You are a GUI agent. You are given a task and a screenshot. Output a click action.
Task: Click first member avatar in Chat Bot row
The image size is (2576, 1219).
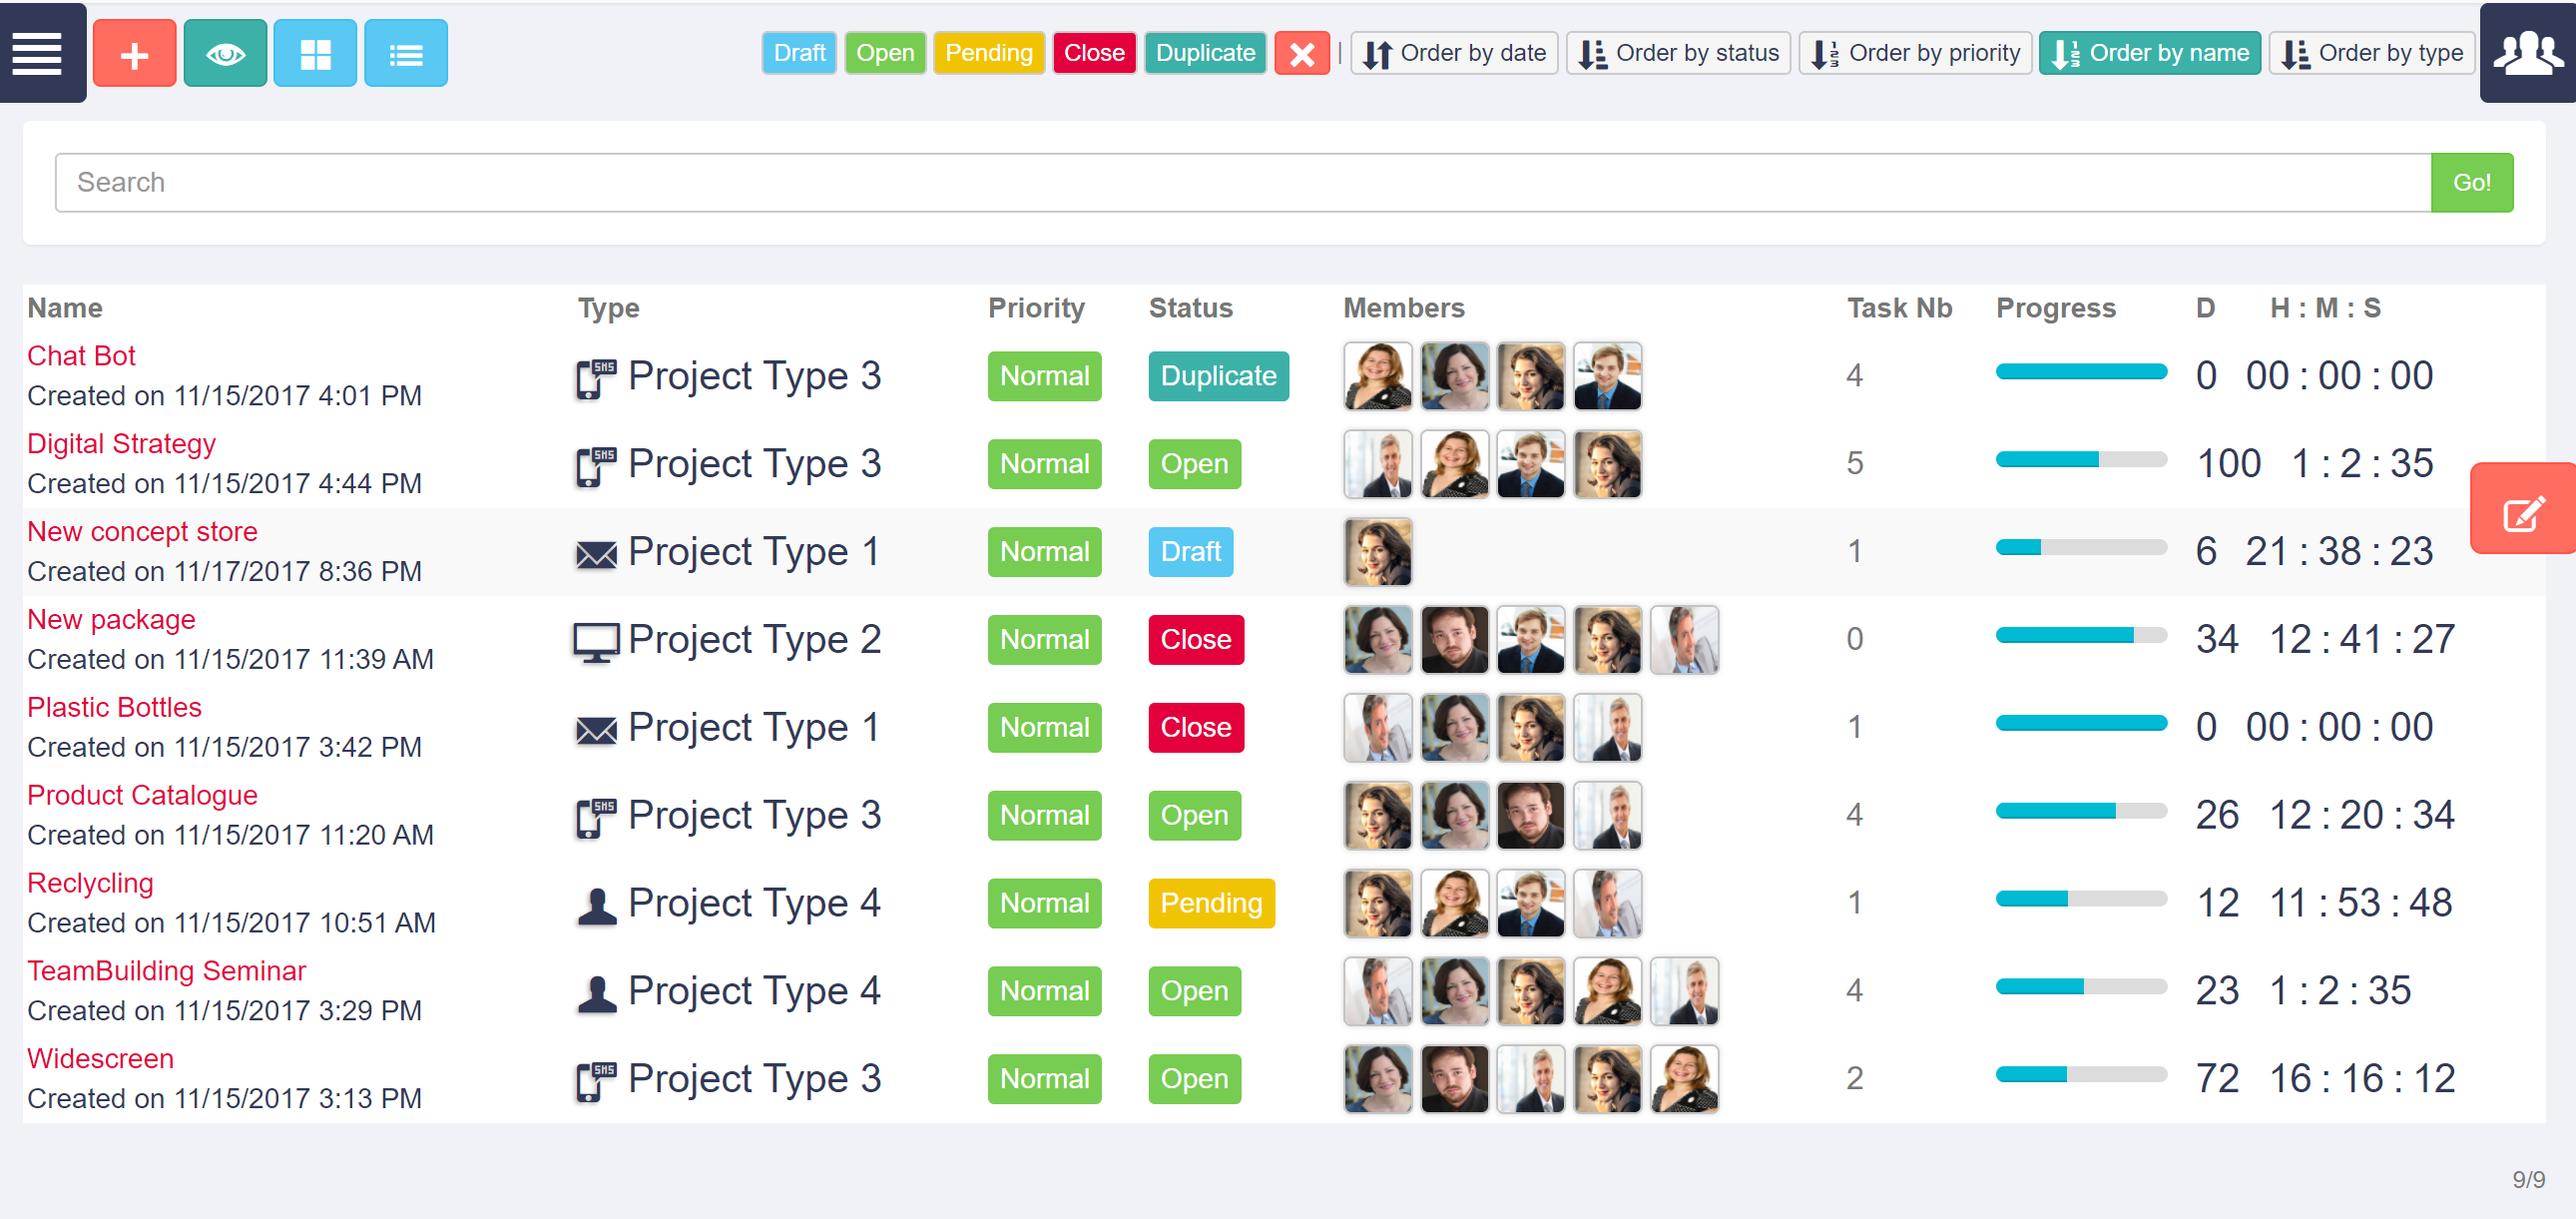click(1378, 376)
